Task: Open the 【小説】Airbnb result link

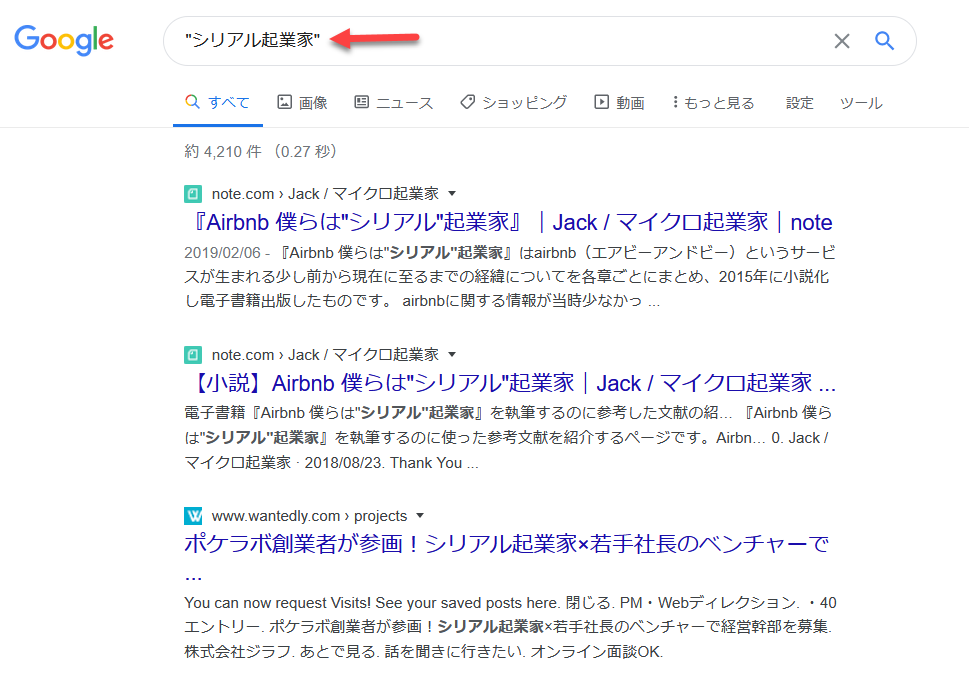Action: pyautogui.click(x=510, y=383)
